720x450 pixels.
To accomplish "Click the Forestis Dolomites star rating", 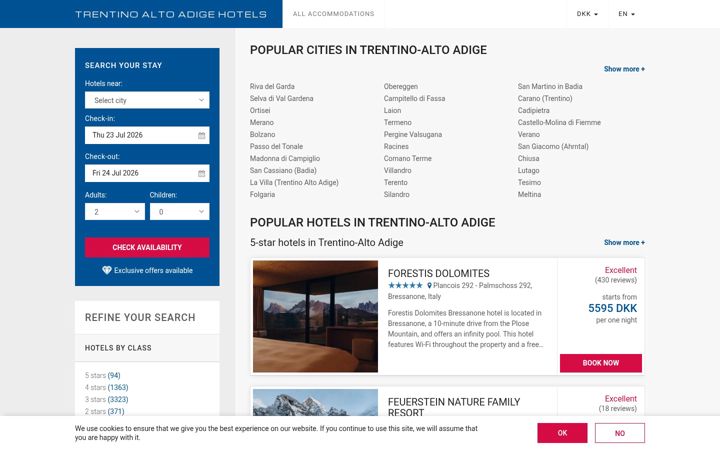I will click(405, 286).
